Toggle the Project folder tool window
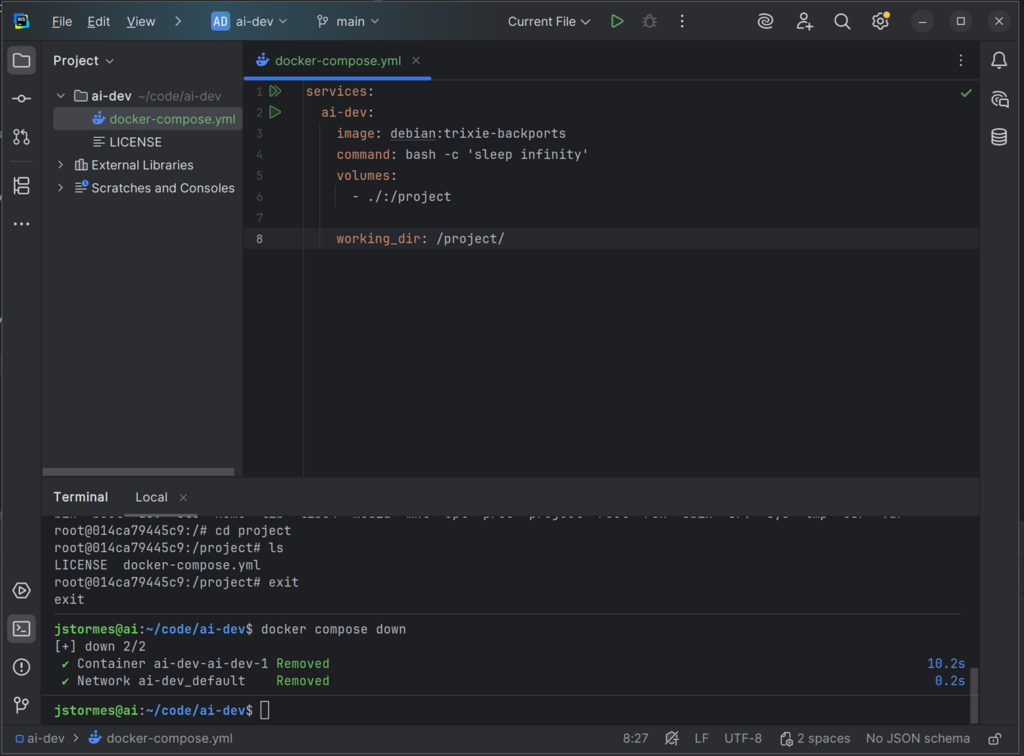The image size is (1024, 756). pos(21,61)
